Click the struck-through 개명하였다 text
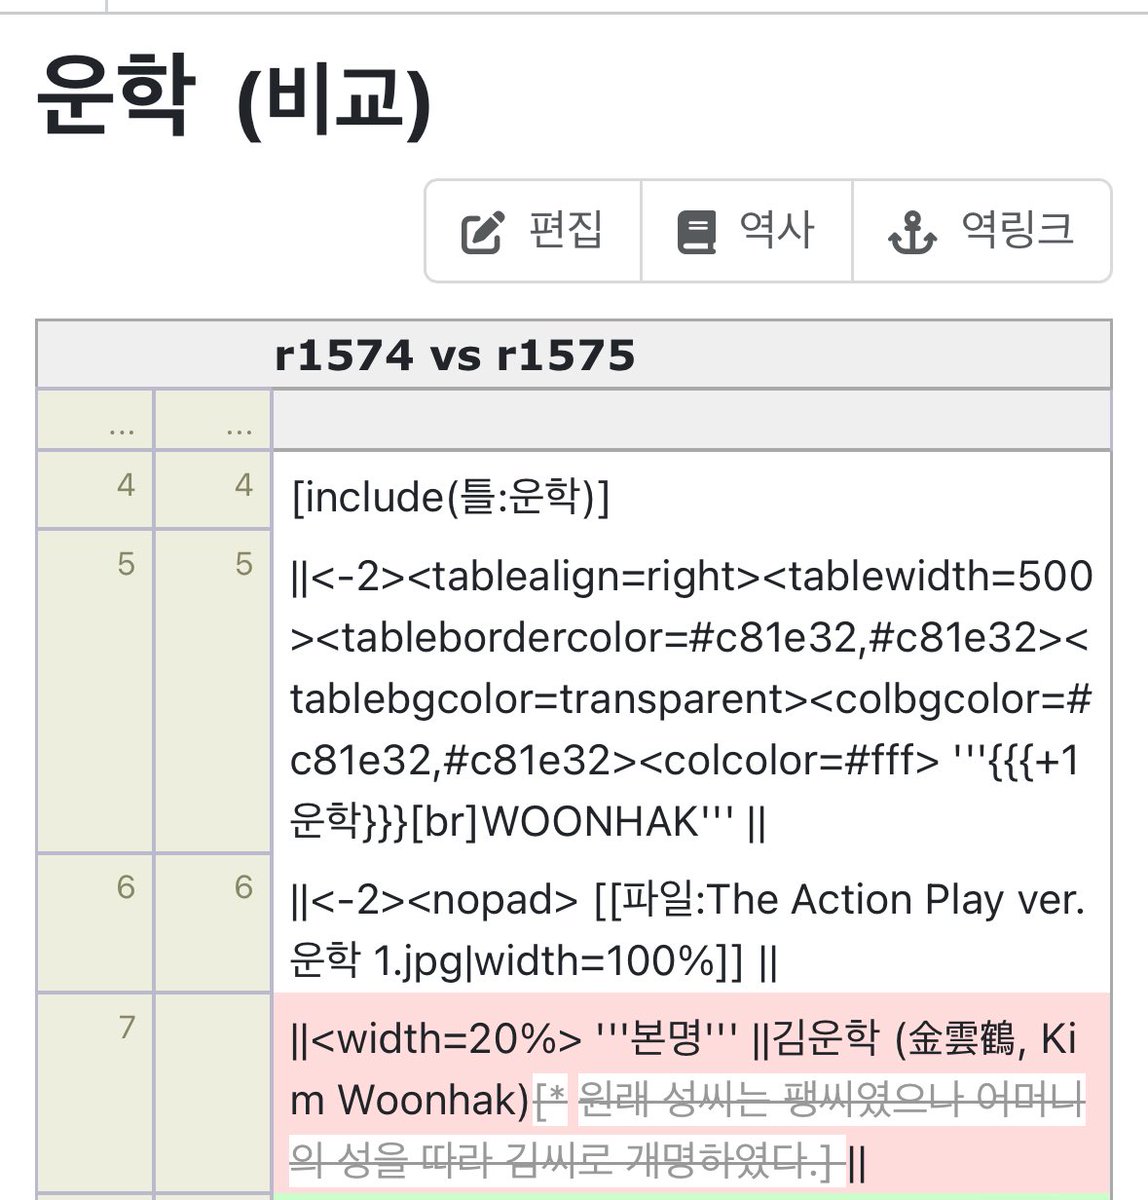The image size is (1148, 1200). pos(728,1161)
